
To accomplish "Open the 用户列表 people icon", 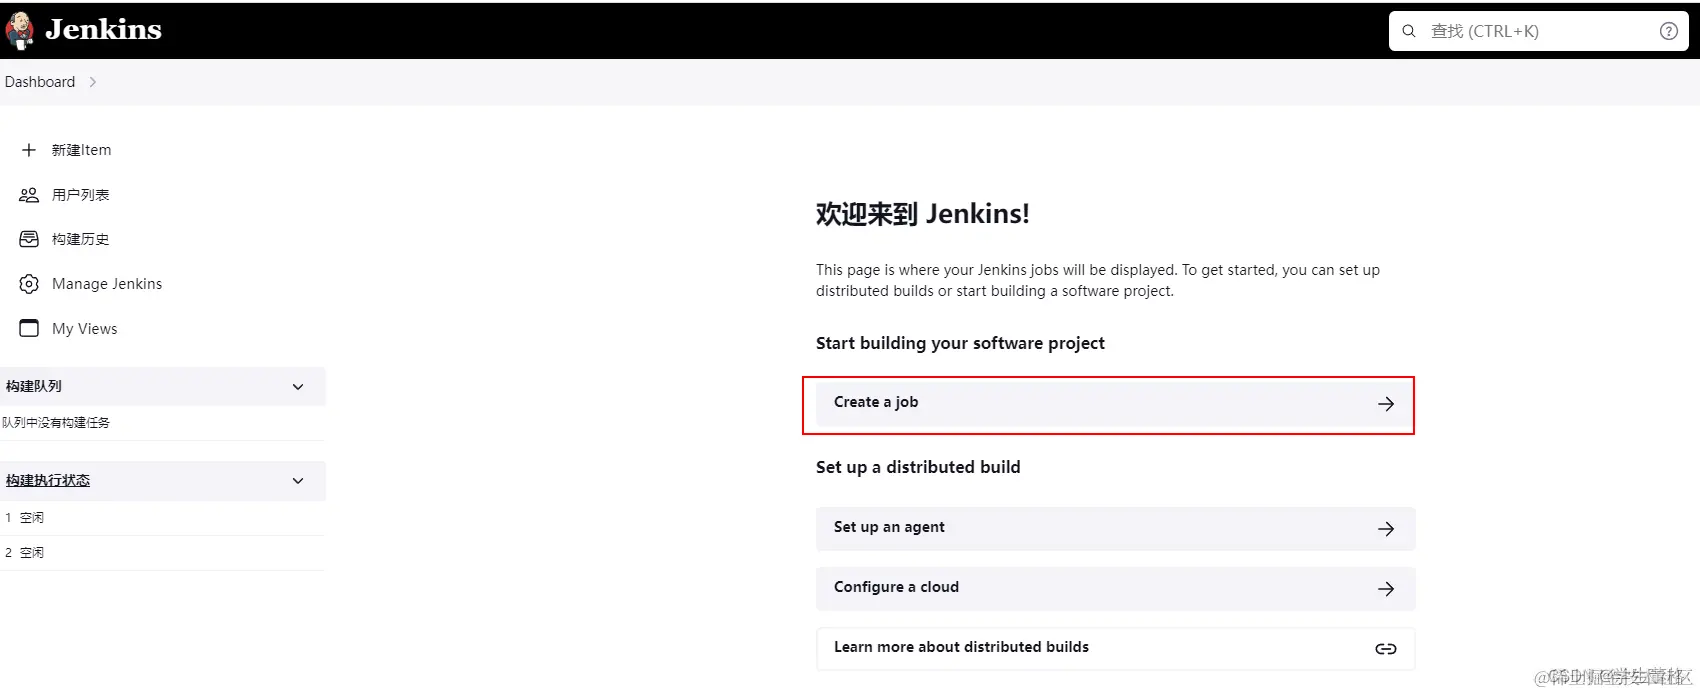I will (x=29, y=195).
